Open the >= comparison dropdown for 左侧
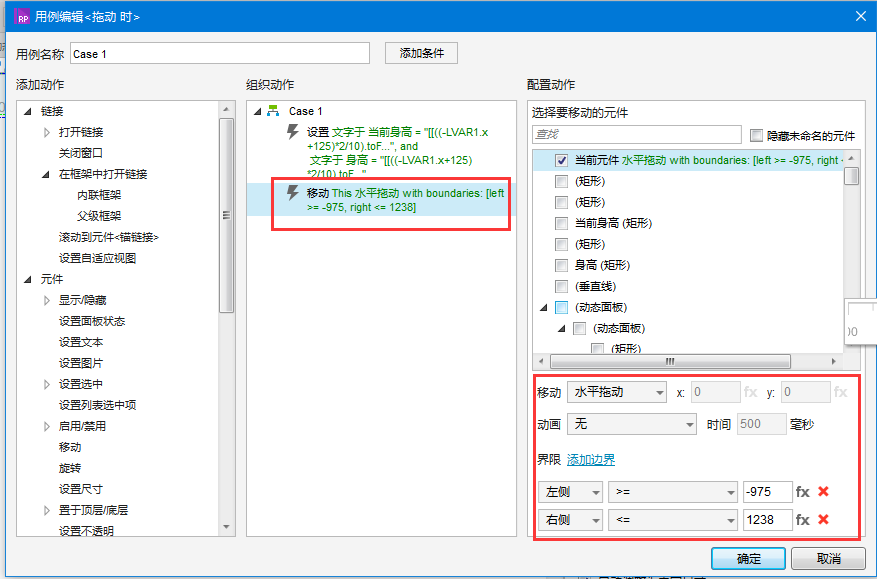This screenshot has width=877, height=579. pos(673,492)
